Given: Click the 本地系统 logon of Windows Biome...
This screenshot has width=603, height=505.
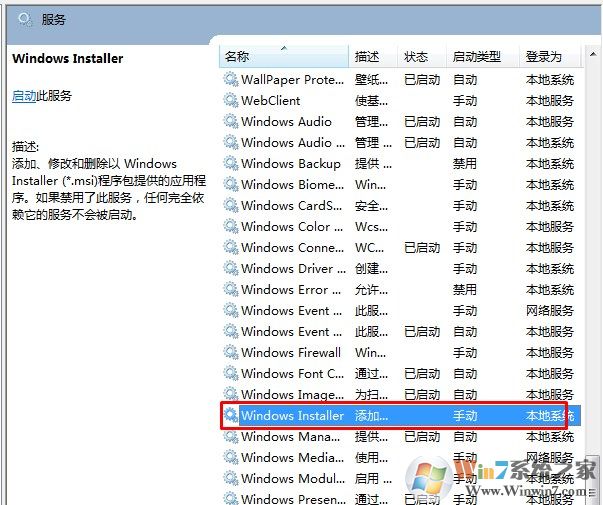Looking at the screenshot, I should [x=550, y=184].
